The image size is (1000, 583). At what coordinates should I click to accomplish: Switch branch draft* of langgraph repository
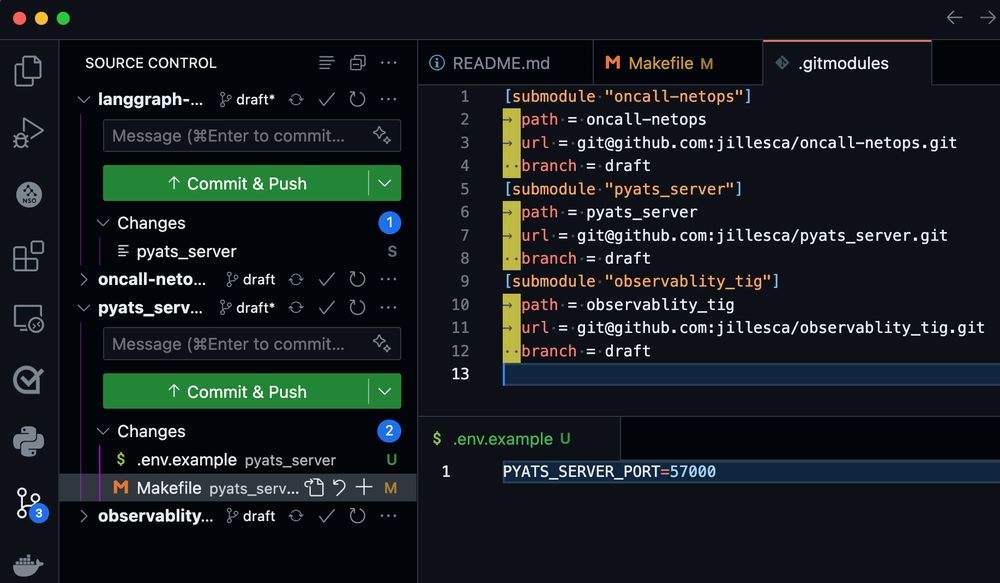coord(247,100)
